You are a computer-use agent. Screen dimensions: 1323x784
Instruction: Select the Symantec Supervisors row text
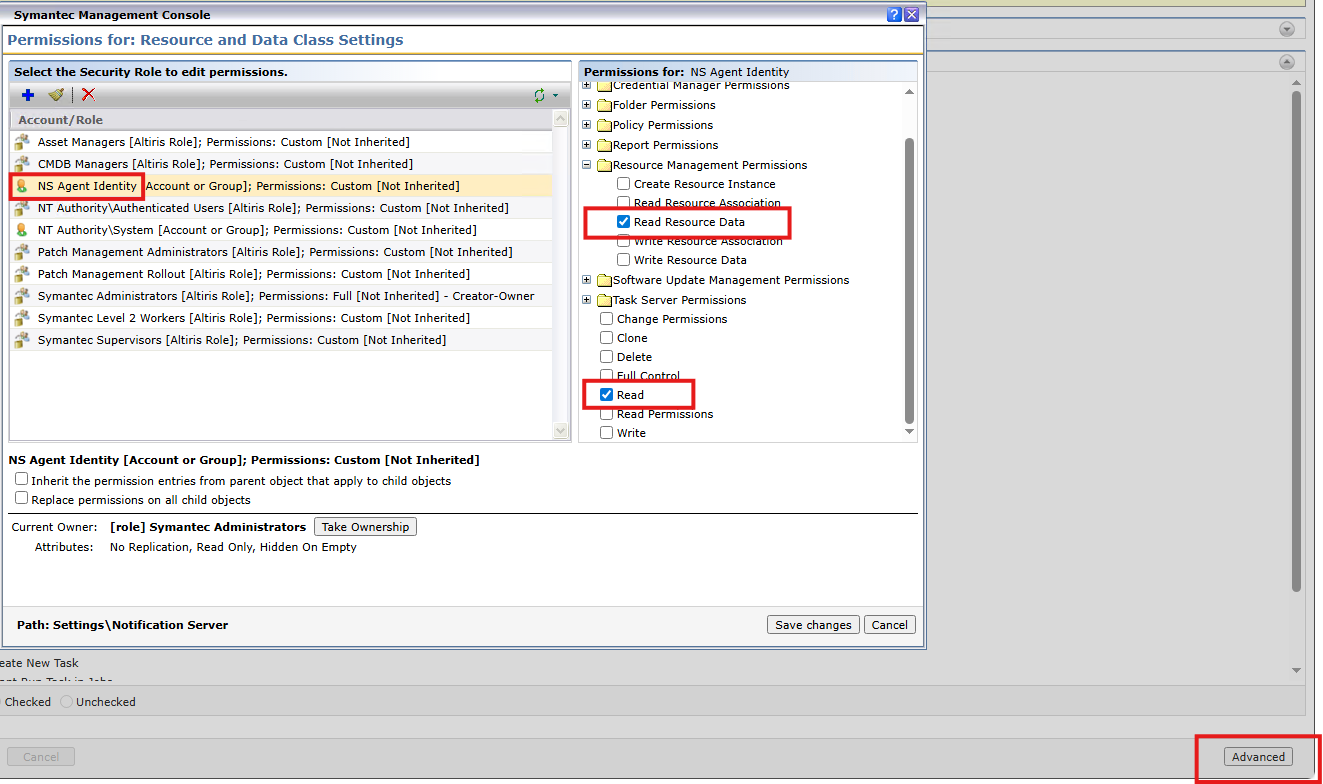[242, 340]
